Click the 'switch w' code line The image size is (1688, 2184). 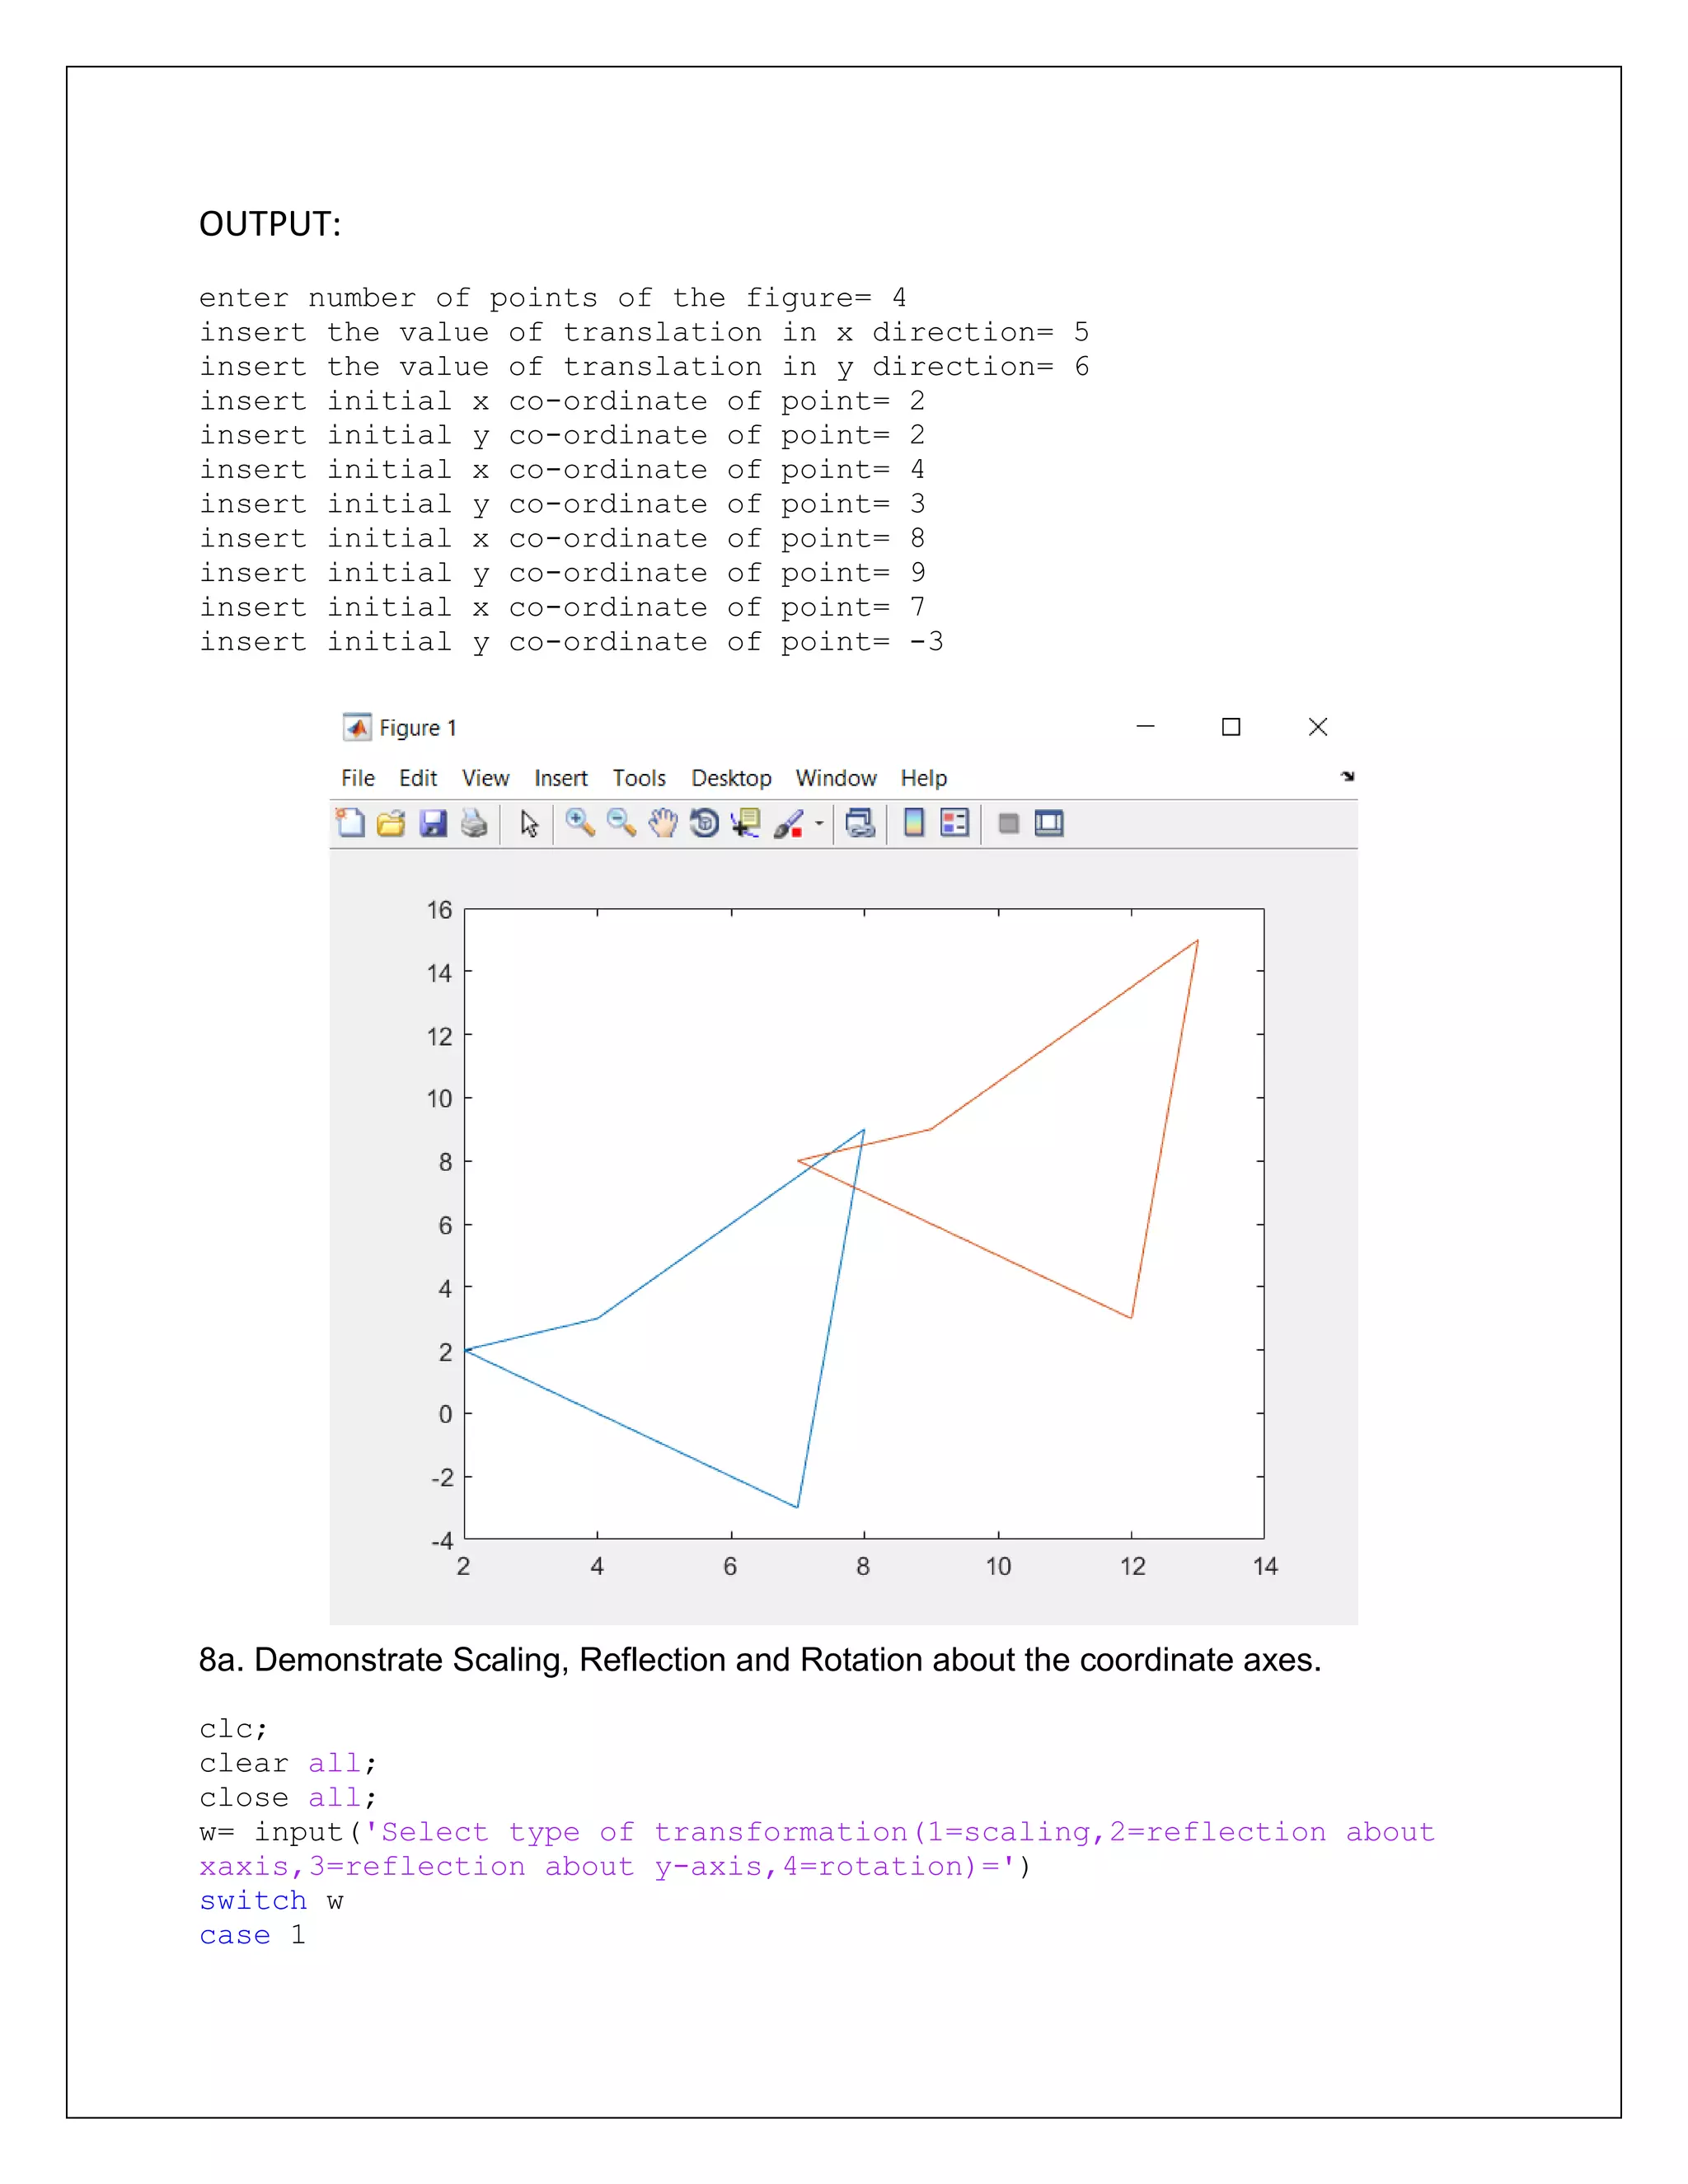271,1901
